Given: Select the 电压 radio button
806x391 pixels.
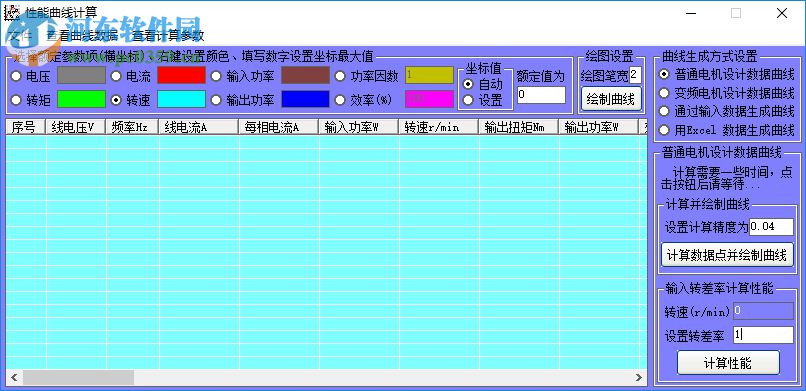Looking at the screenshot, I should [16, 77].
